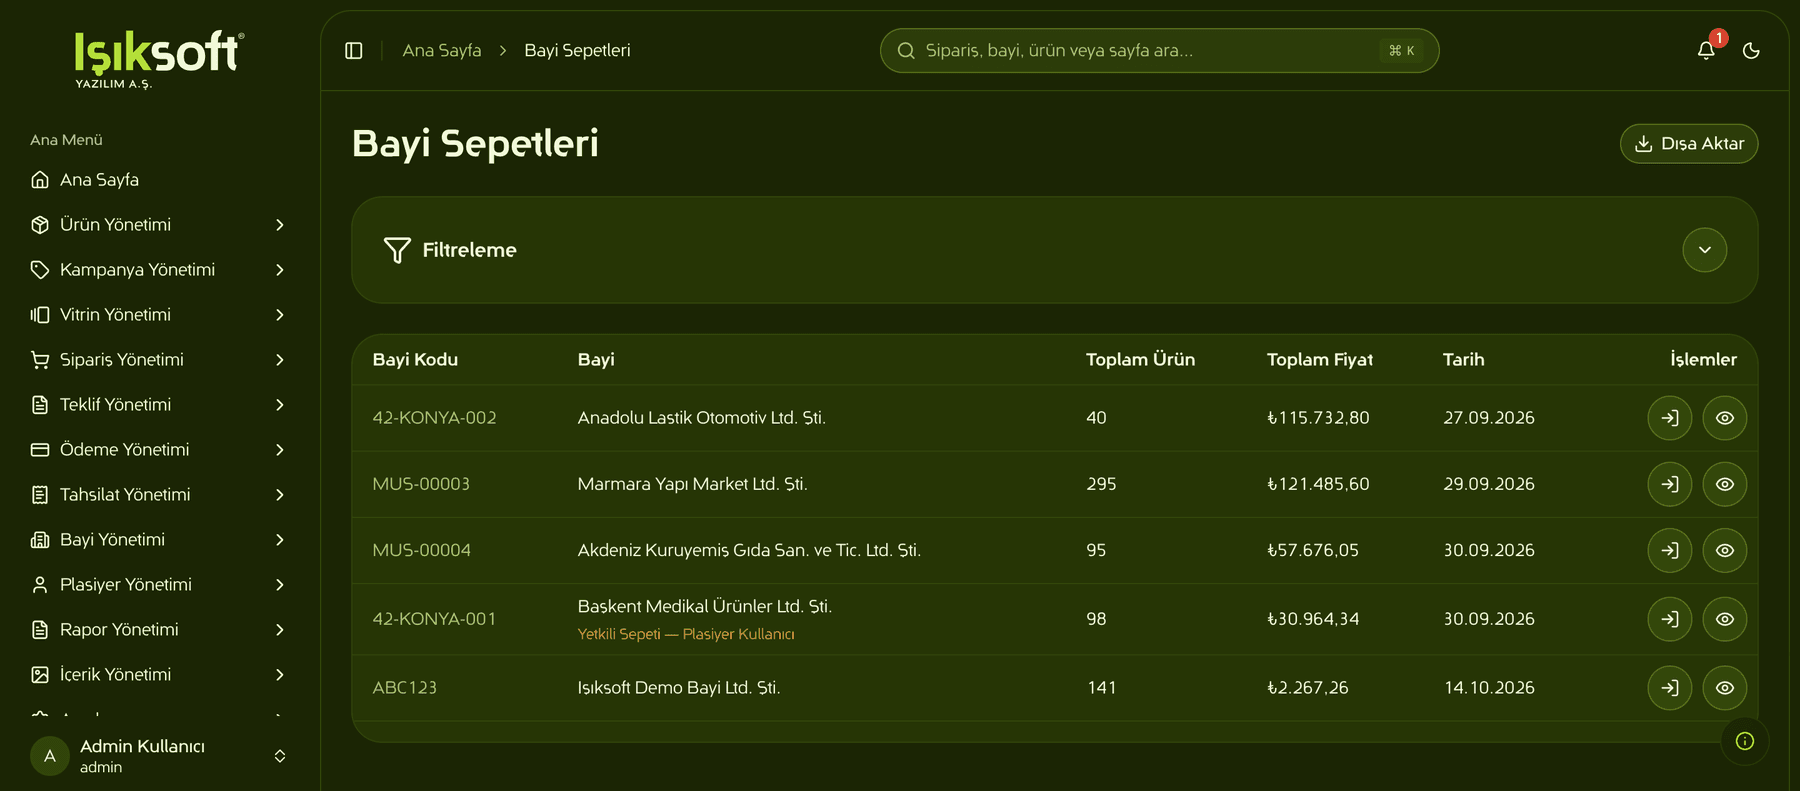The image size is (1800, 791).
Task: Go to Ana Sayfa breadcrumb link
Action: (442, 50)
